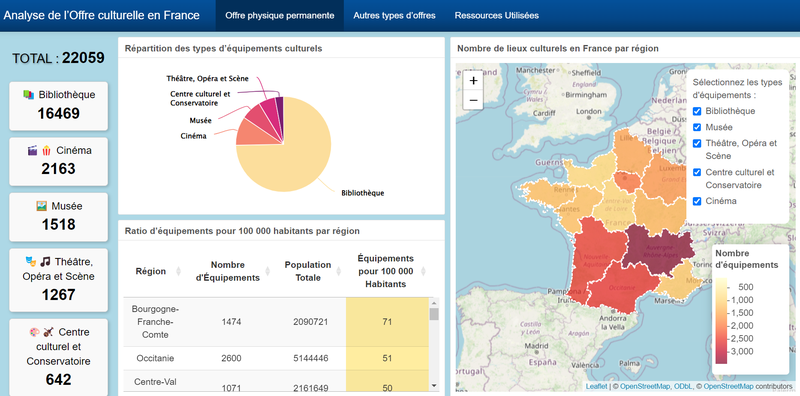The image size is (800, 396).
Task: Click the clapperboard icon beside Cinéma
Action: coord(33,150)
